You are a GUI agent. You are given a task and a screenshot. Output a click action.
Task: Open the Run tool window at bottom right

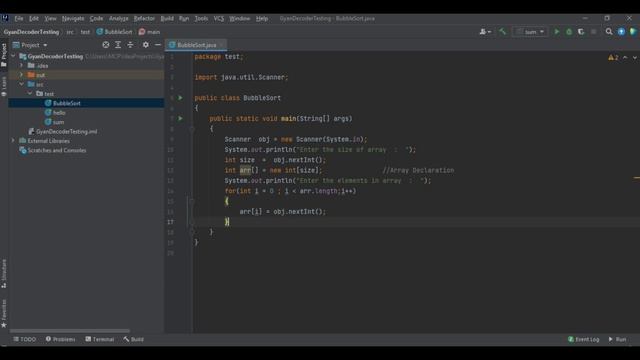pyautogui.click(x=617, y=339)
